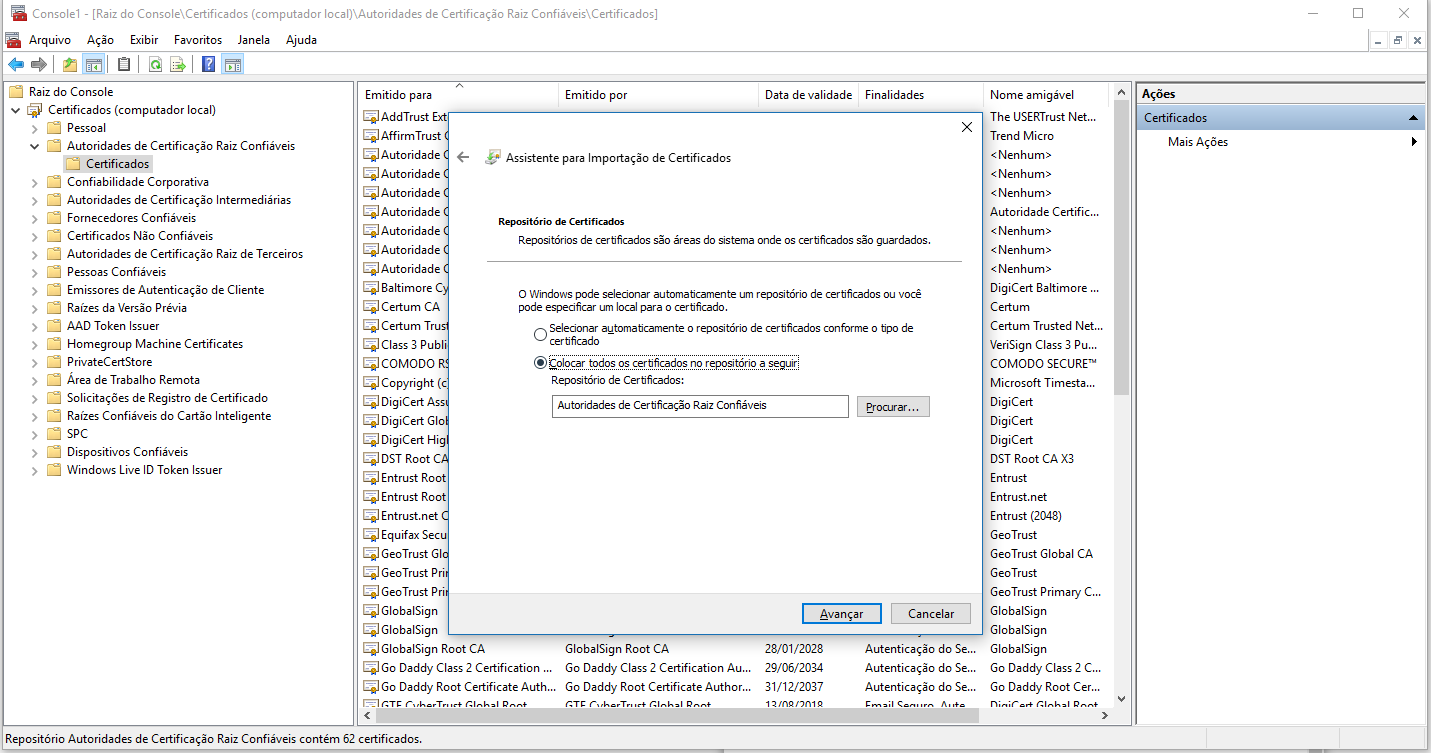
Task: Click the wizard's back arrow icon
Action: point(462,158)
